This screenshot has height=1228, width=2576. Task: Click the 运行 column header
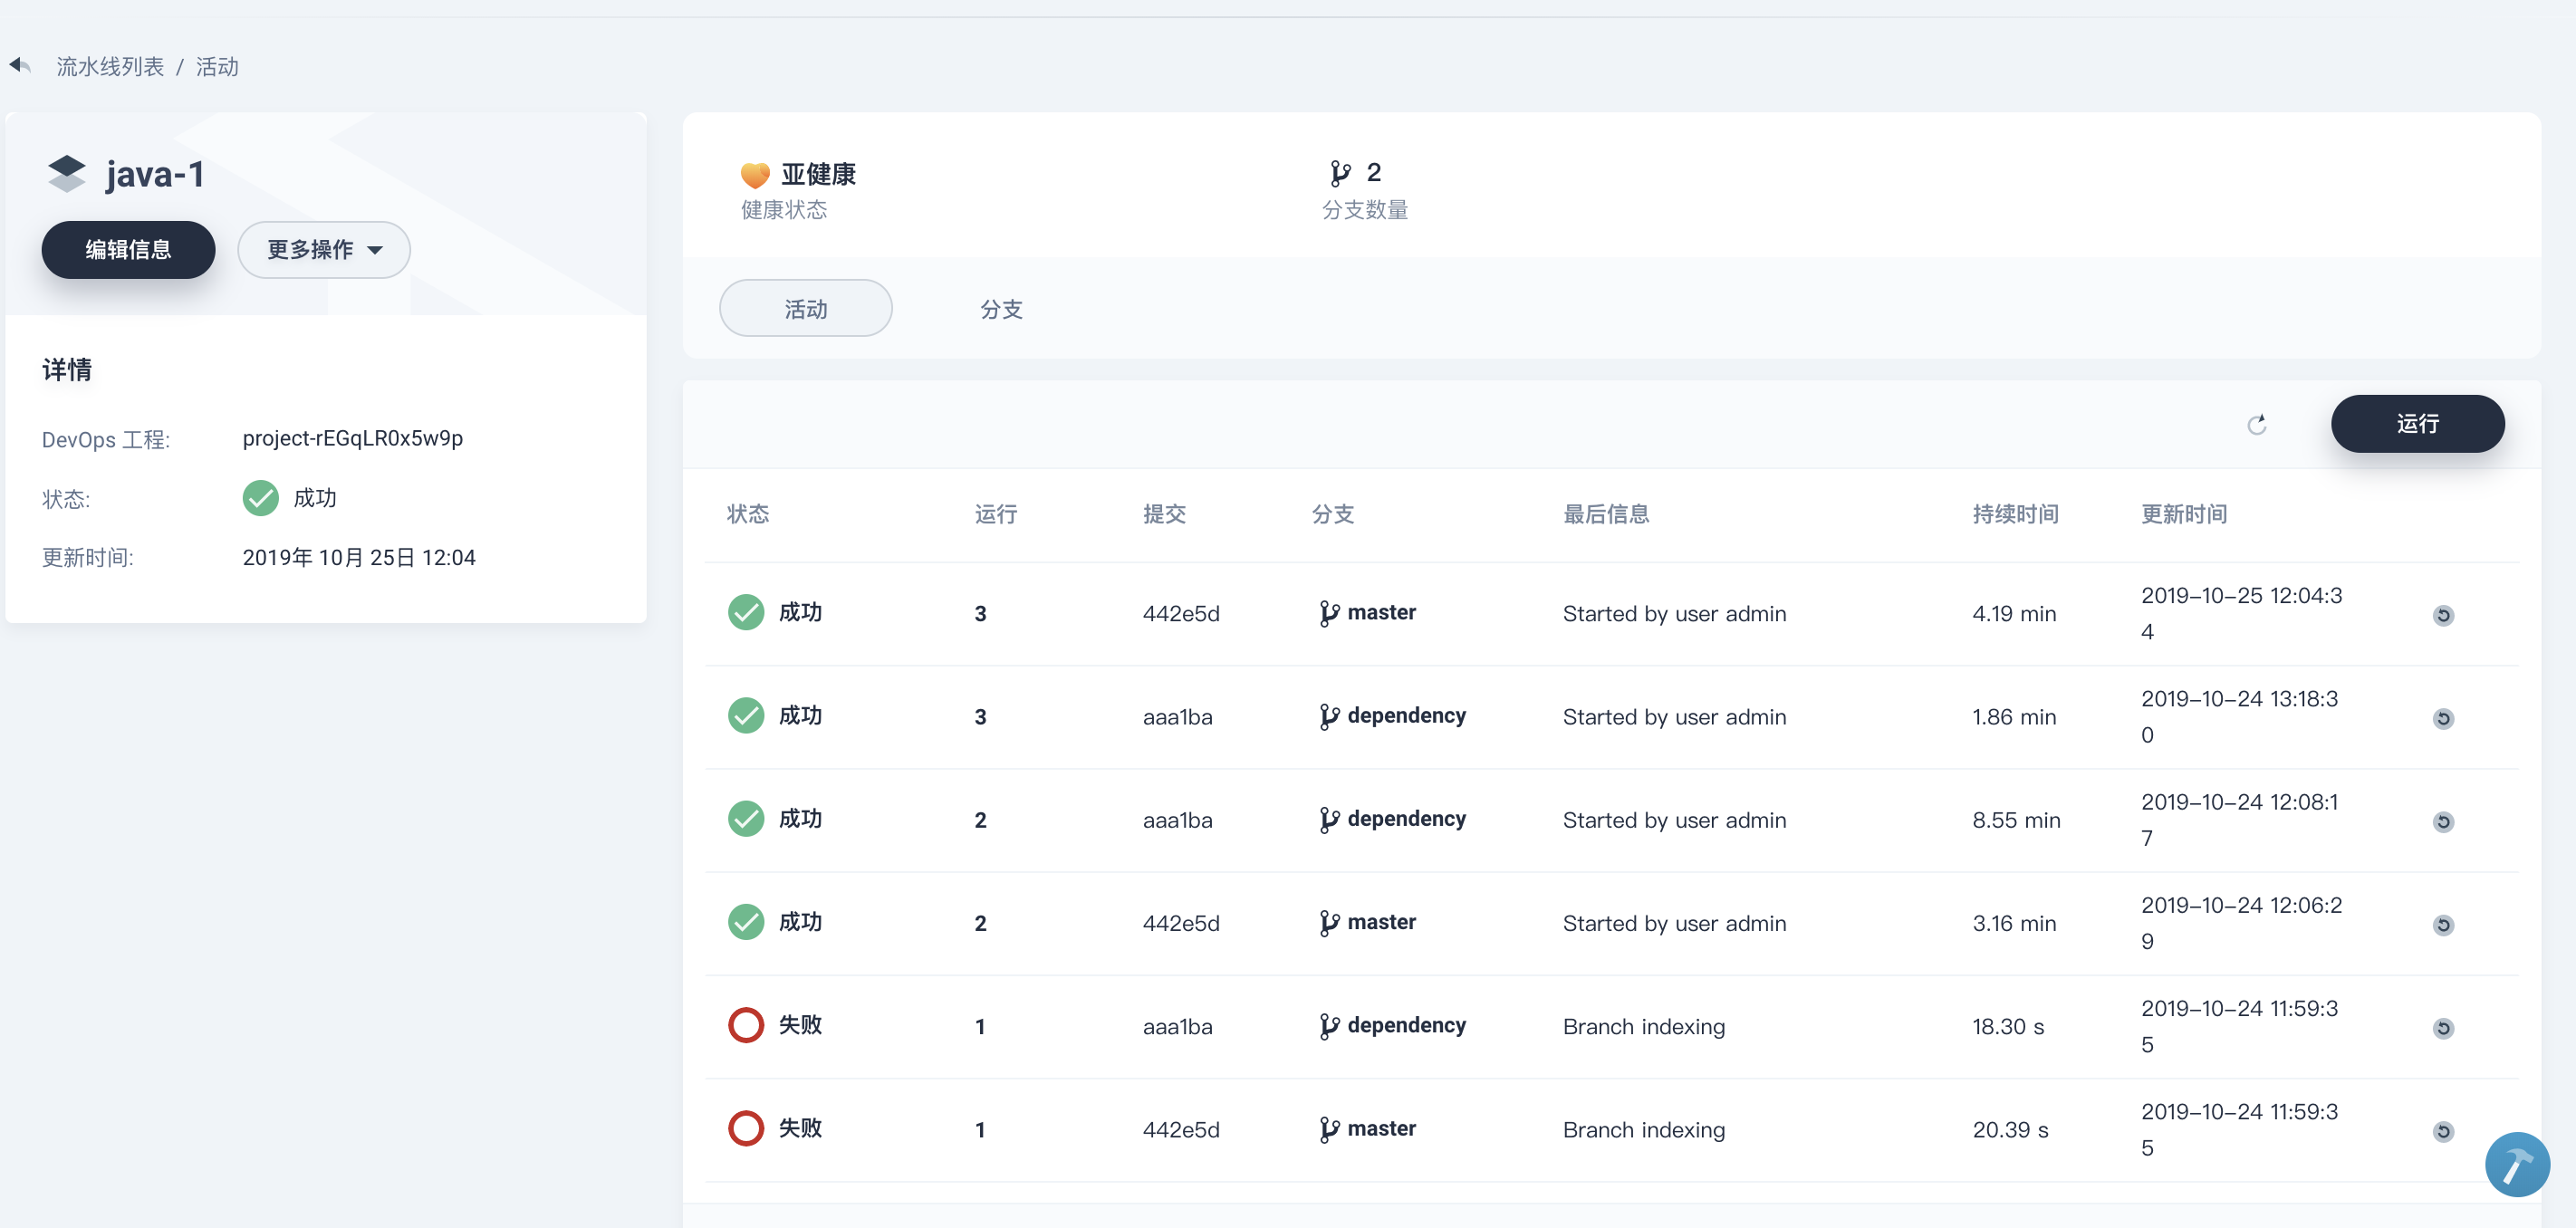(996, 514)
